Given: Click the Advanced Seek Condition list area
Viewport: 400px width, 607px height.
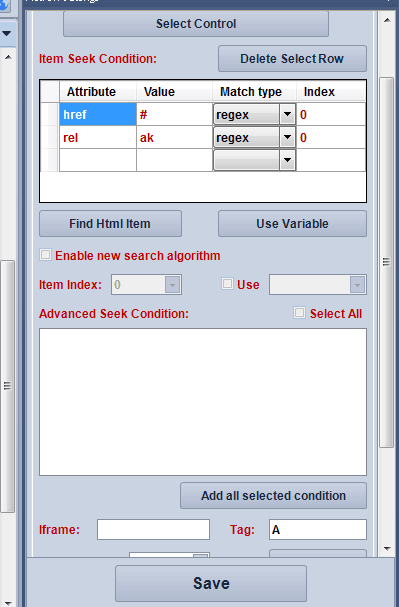Looking at the screenshot, I should (203, 402).
